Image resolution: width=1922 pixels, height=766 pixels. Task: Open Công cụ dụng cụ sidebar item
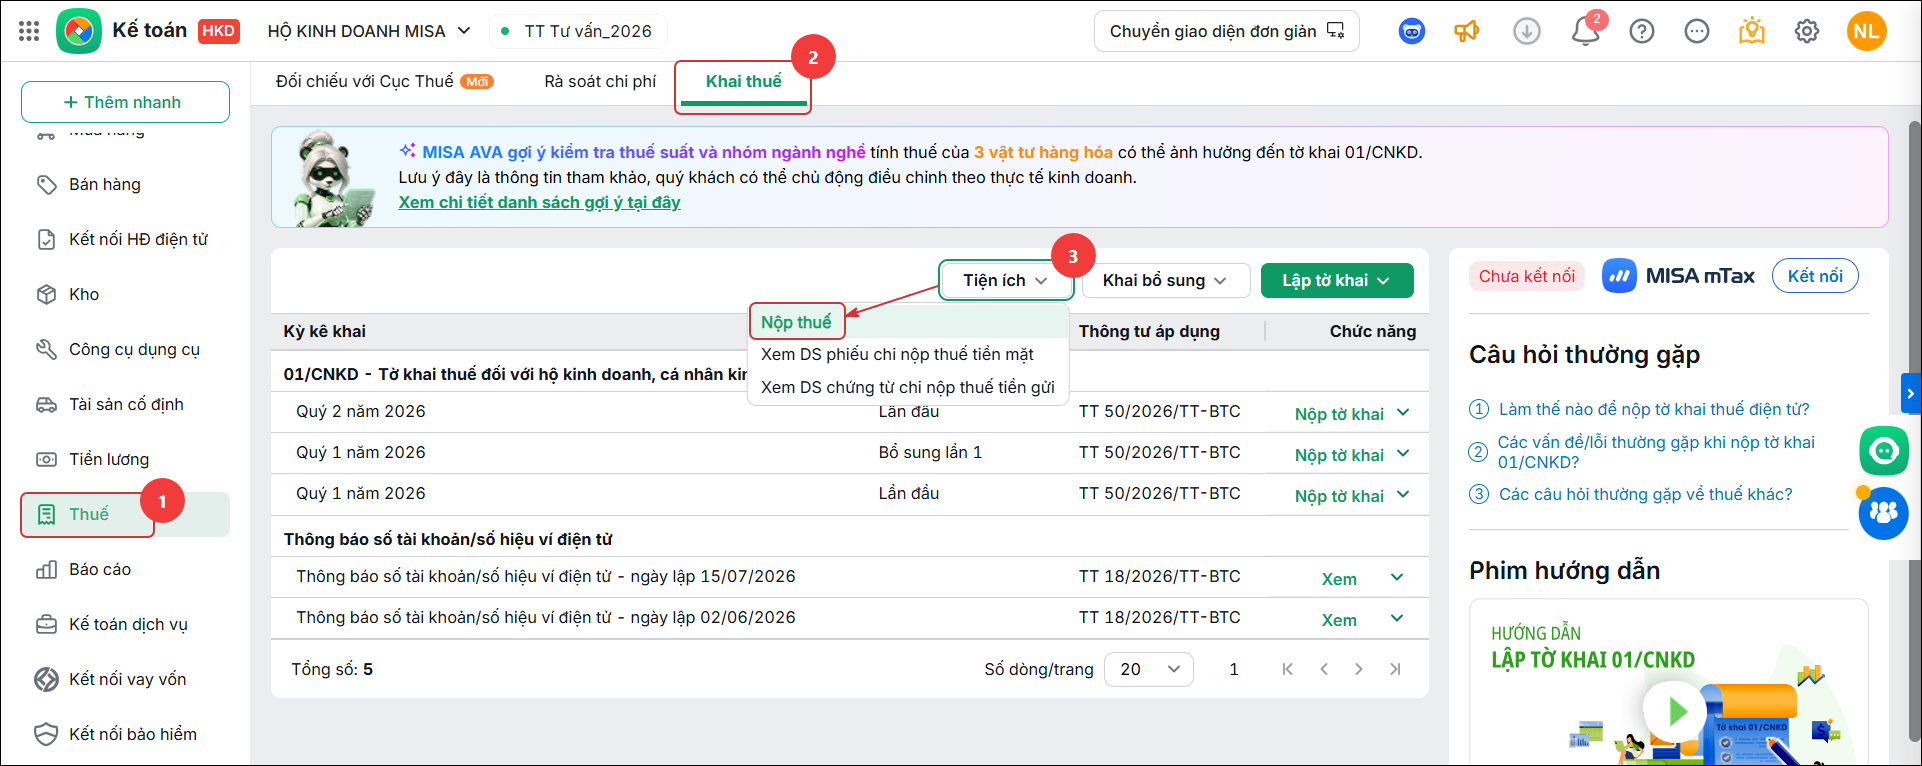126,349
